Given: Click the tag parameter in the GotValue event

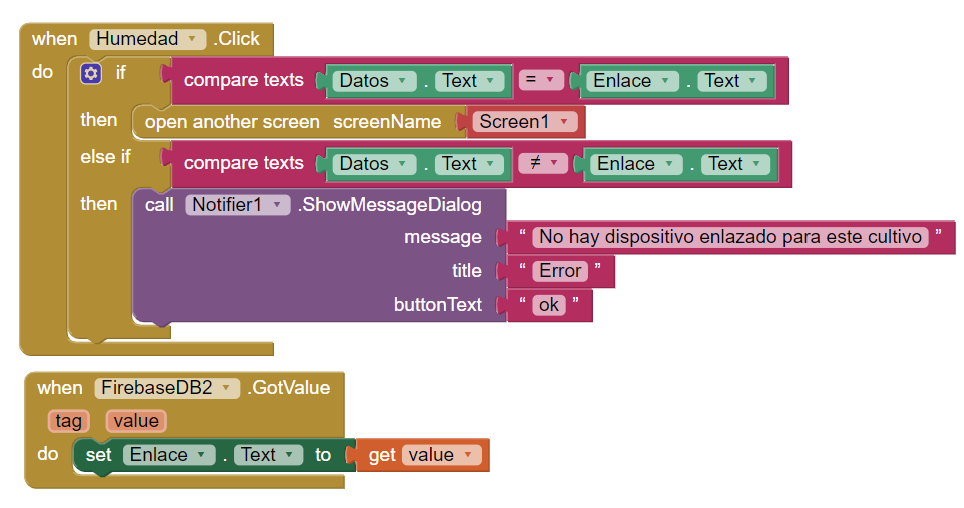Looking at the screenshot, I should [x=68, y=421].
